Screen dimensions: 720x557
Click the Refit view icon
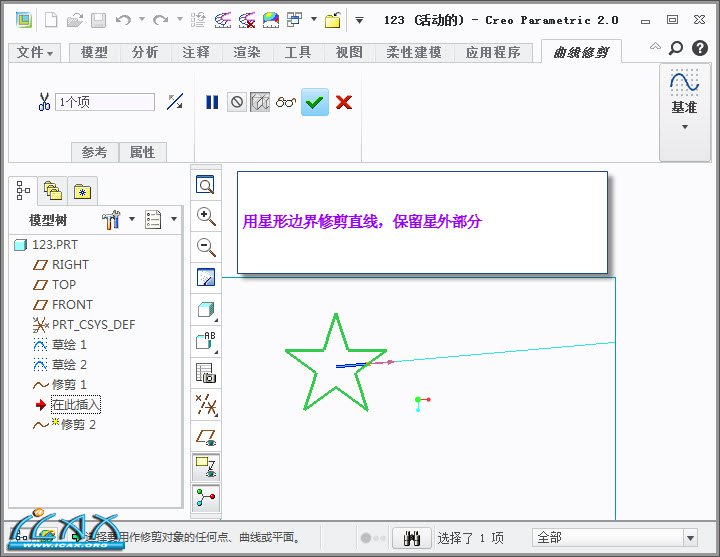[205, 185]
